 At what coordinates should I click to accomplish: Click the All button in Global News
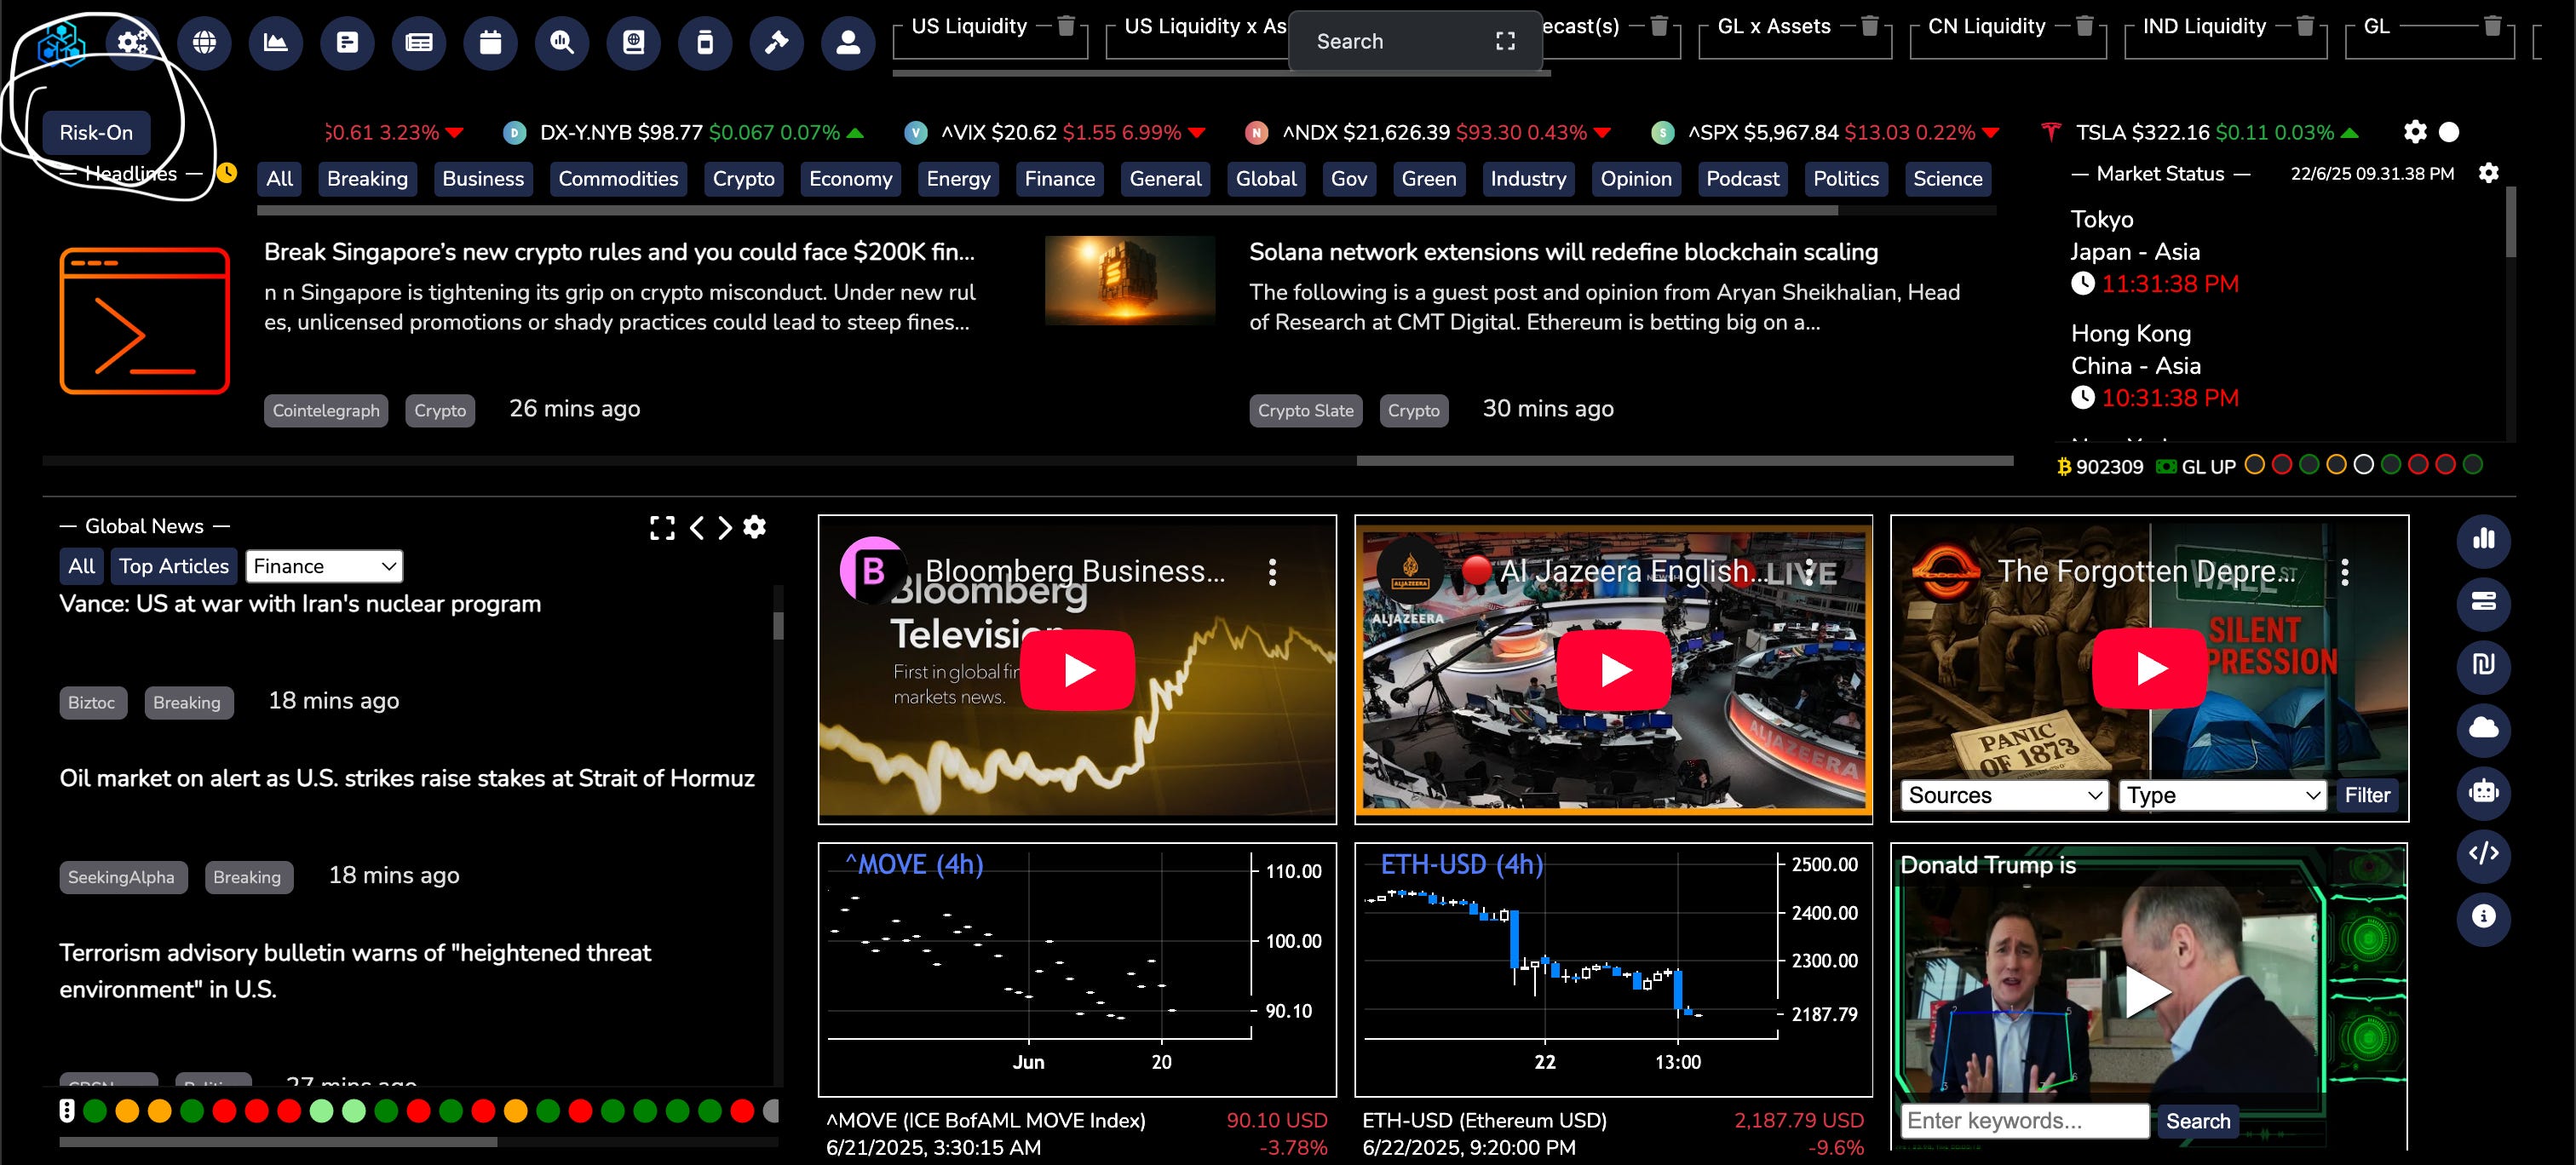81,566
